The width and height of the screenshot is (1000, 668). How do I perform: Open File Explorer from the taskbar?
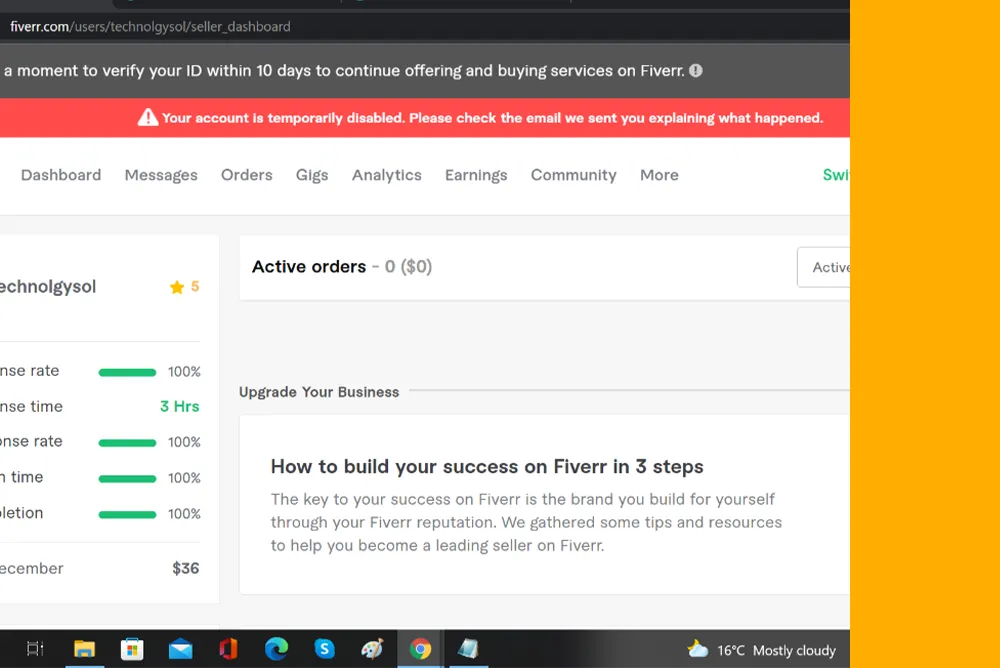(x=84, y=649)
